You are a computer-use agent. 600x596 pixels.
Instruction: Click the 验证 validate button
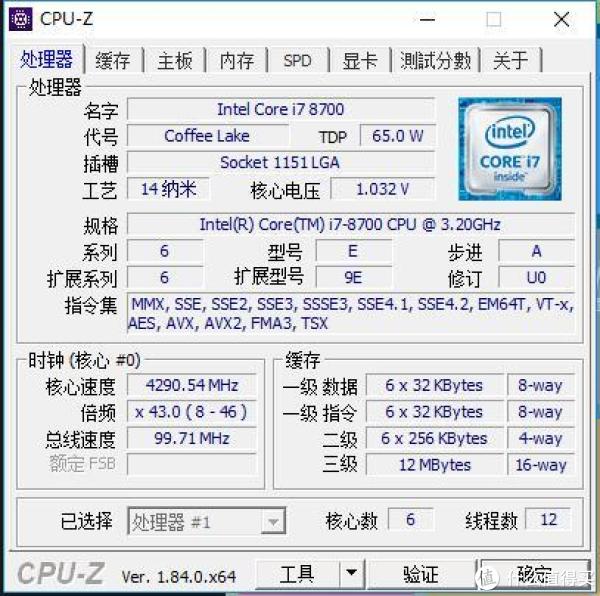421,574
